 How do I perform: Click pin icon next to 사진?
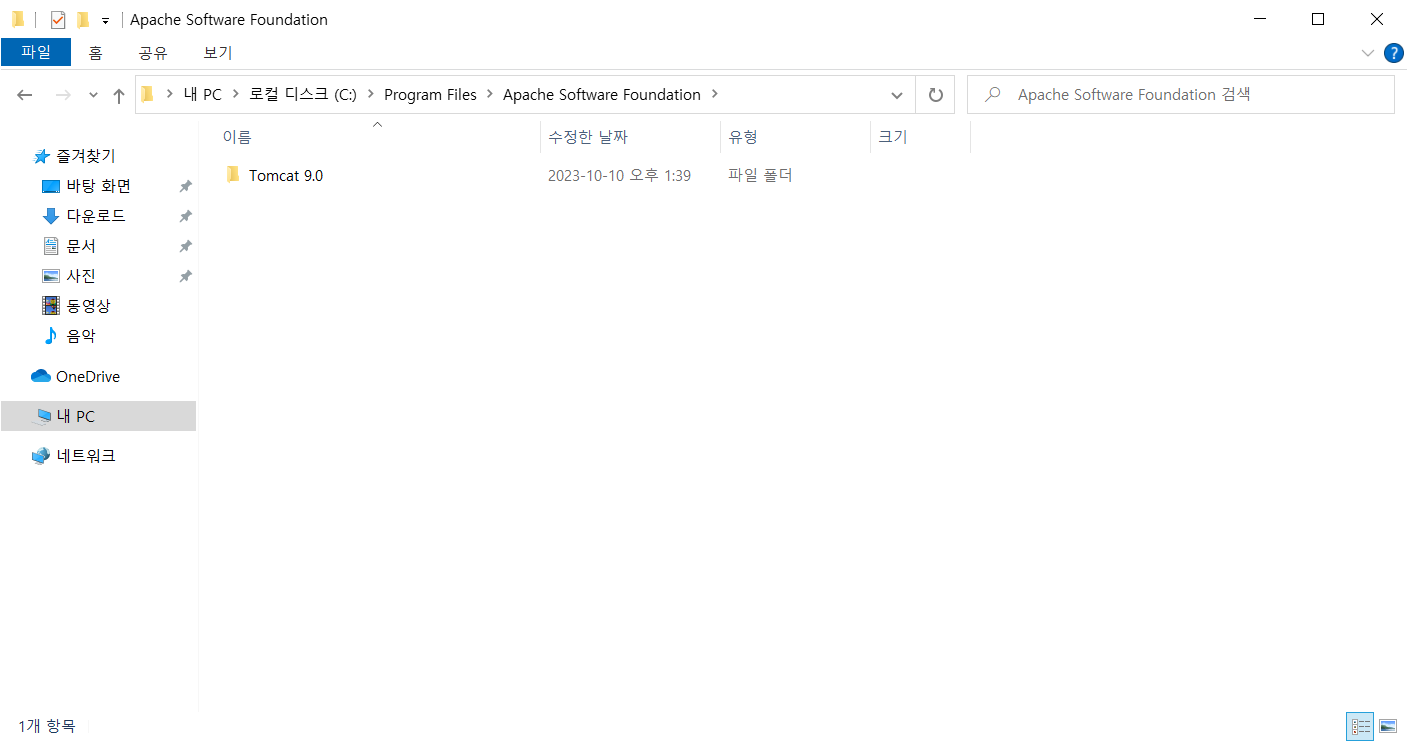(185, 276)
